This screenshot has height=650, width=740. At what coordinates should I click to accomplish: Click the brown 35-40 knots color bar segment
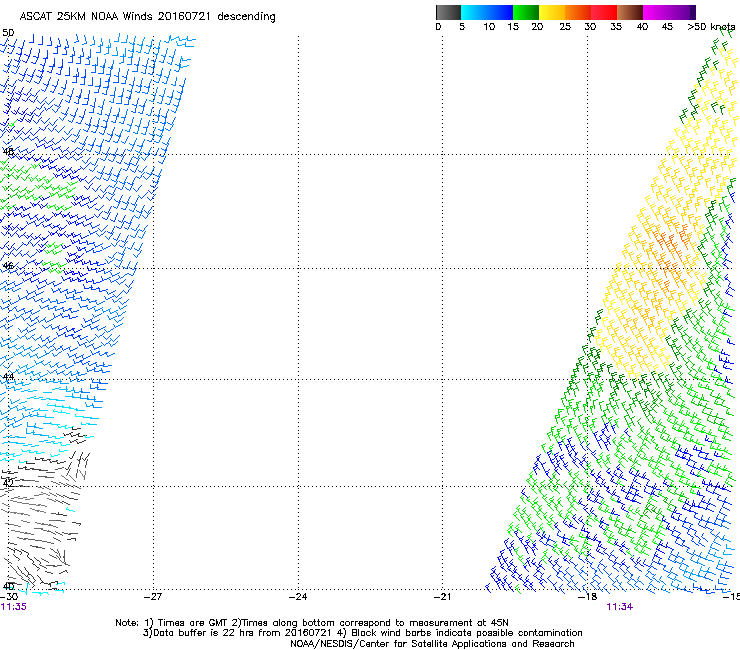point(630,12)
